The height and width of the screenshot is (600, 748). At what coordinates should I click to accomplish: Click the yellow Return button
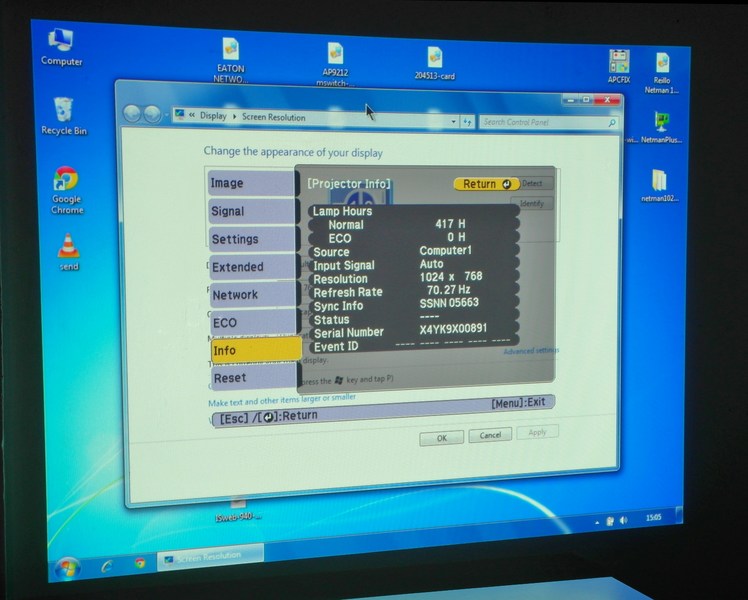point(487,184)
